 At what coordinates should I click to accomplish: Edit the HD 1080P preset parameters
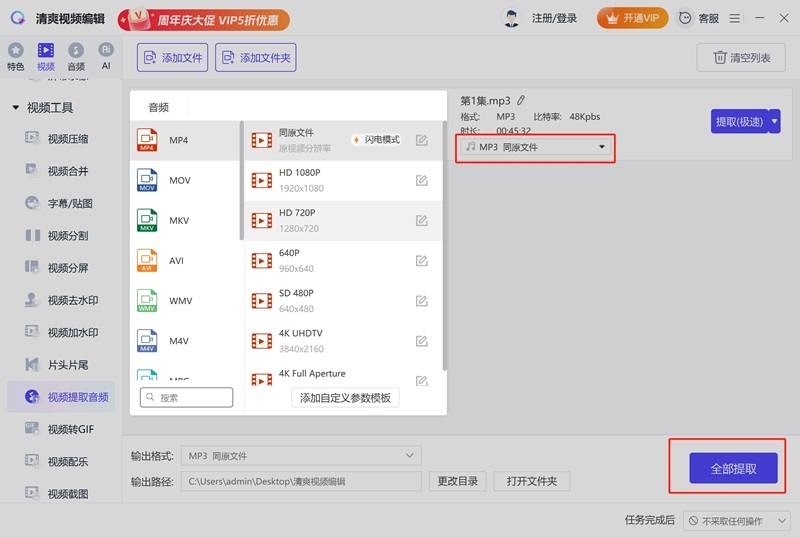[x=421, y=180]
